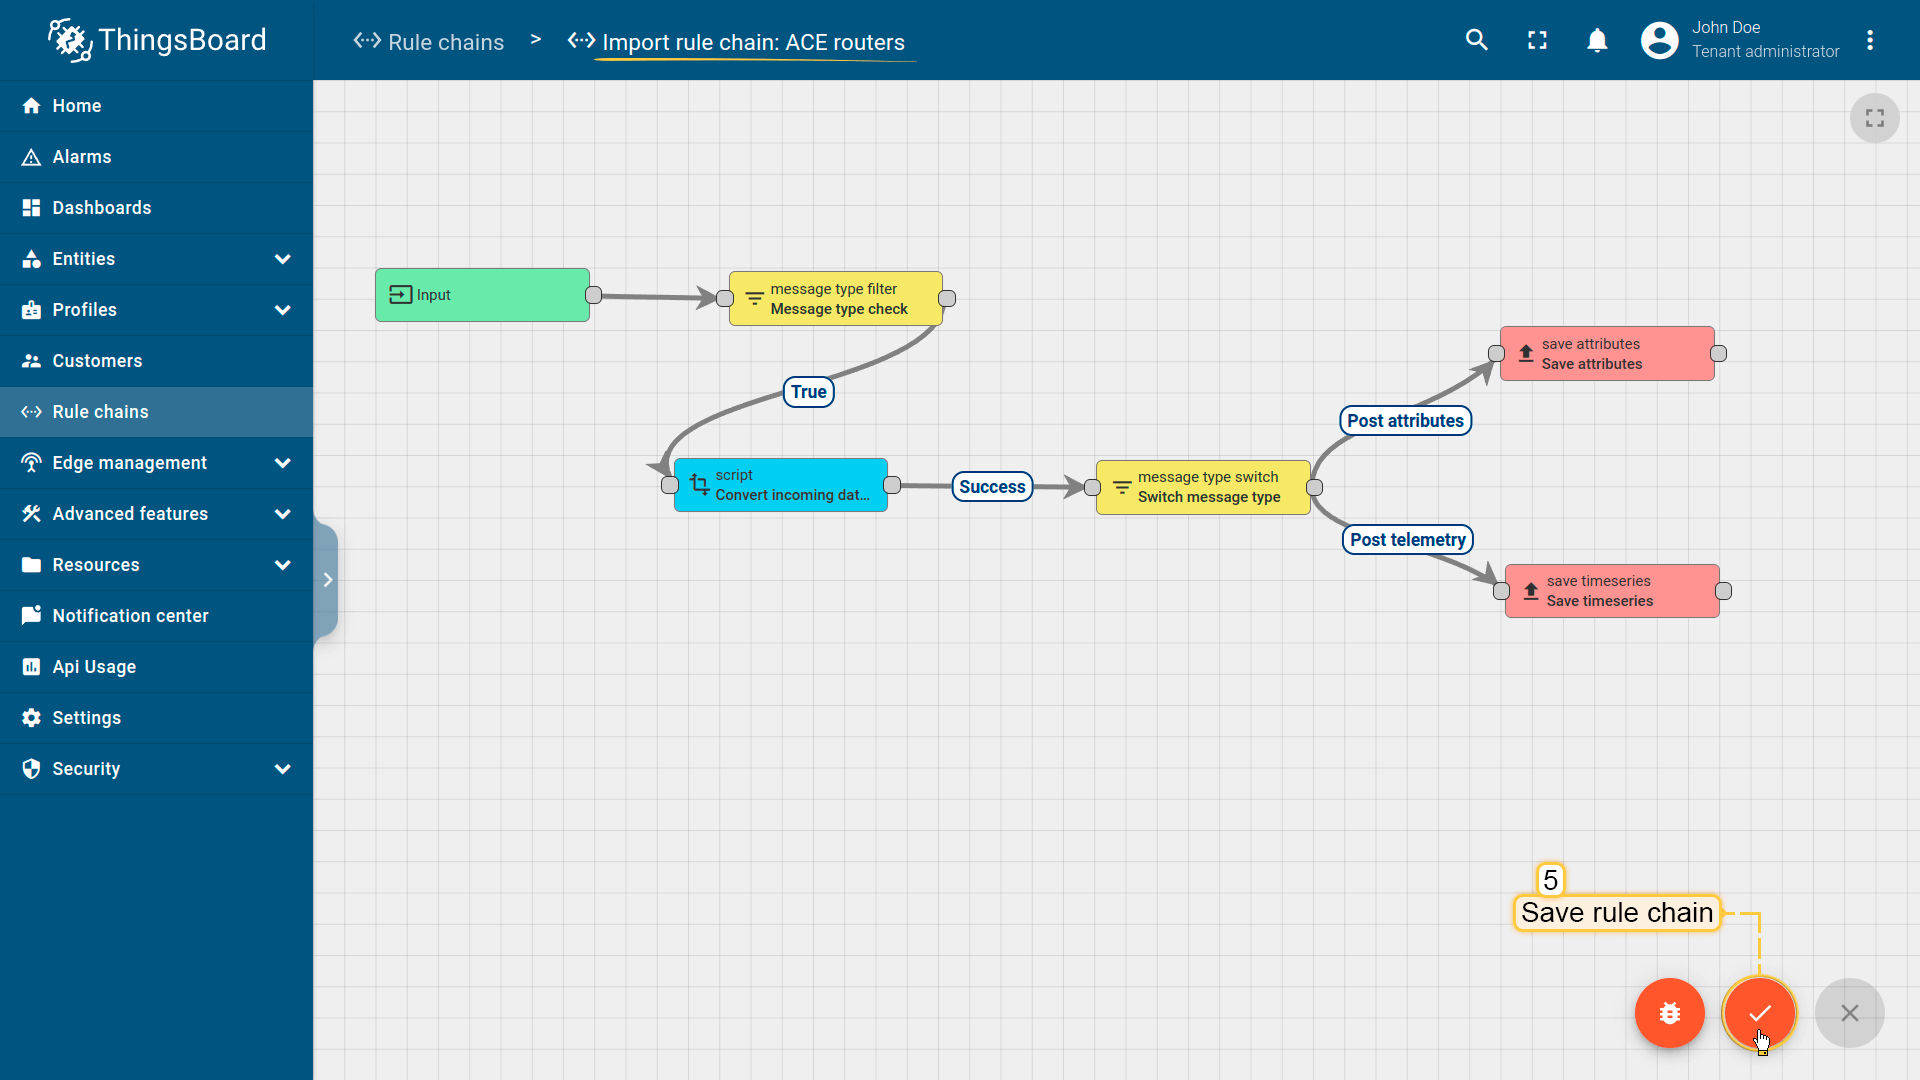Toggle fullscreen mode from top header bar

1537,40
